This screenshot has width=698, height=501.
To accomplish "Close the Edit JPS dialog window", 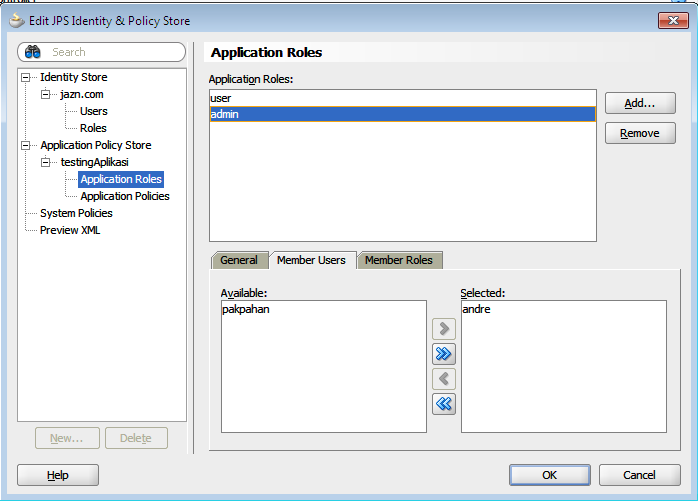I will pos(673,20).
